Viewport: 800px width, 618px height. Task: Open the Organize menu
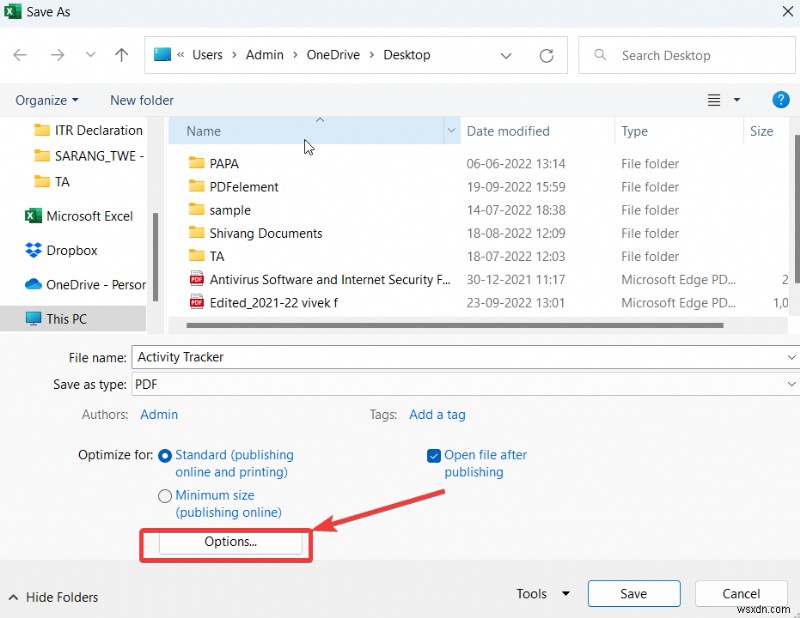(45, 100)
